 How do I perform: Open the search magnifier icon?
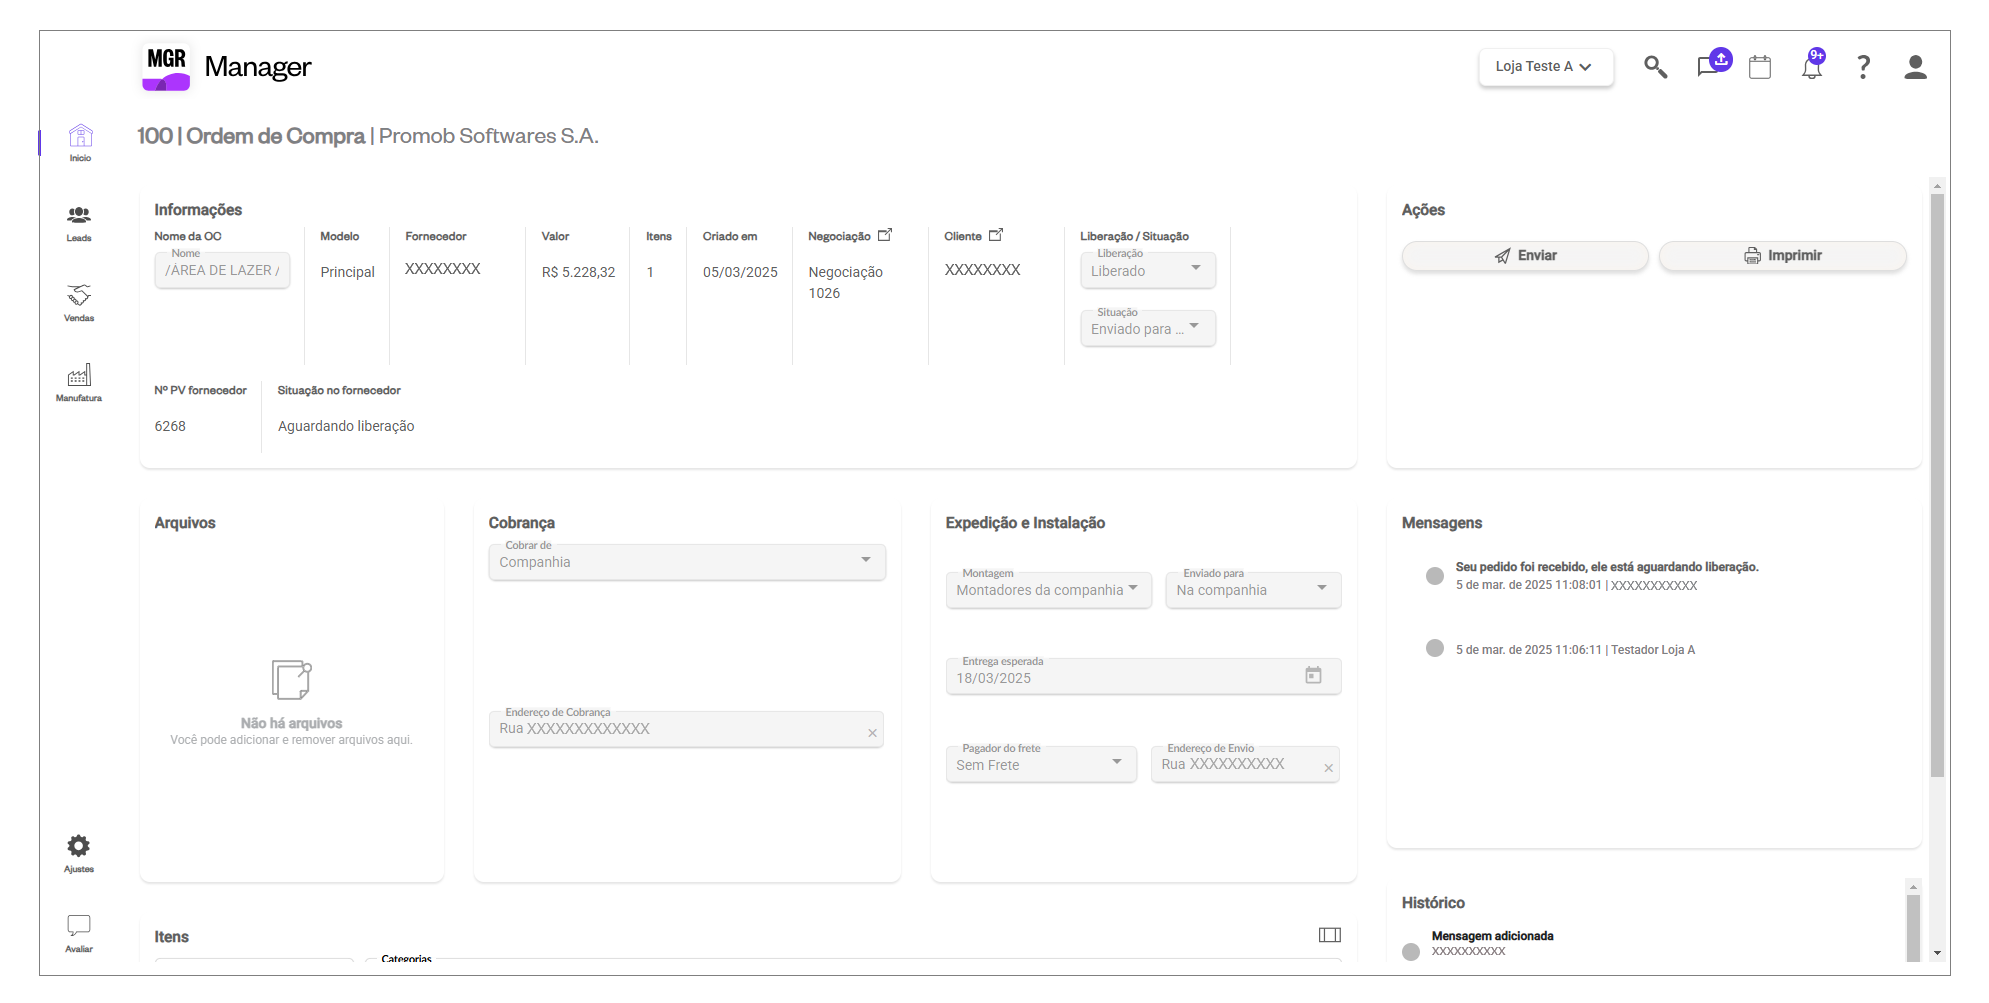pyautogui.click(x=1655, y=67)
